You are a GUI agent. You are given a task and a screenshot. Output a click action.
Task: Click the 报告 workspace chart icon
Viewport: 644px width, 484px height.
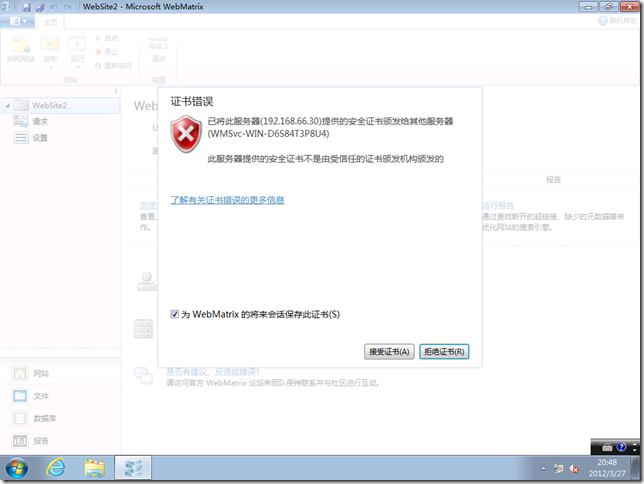click(20, 441)
